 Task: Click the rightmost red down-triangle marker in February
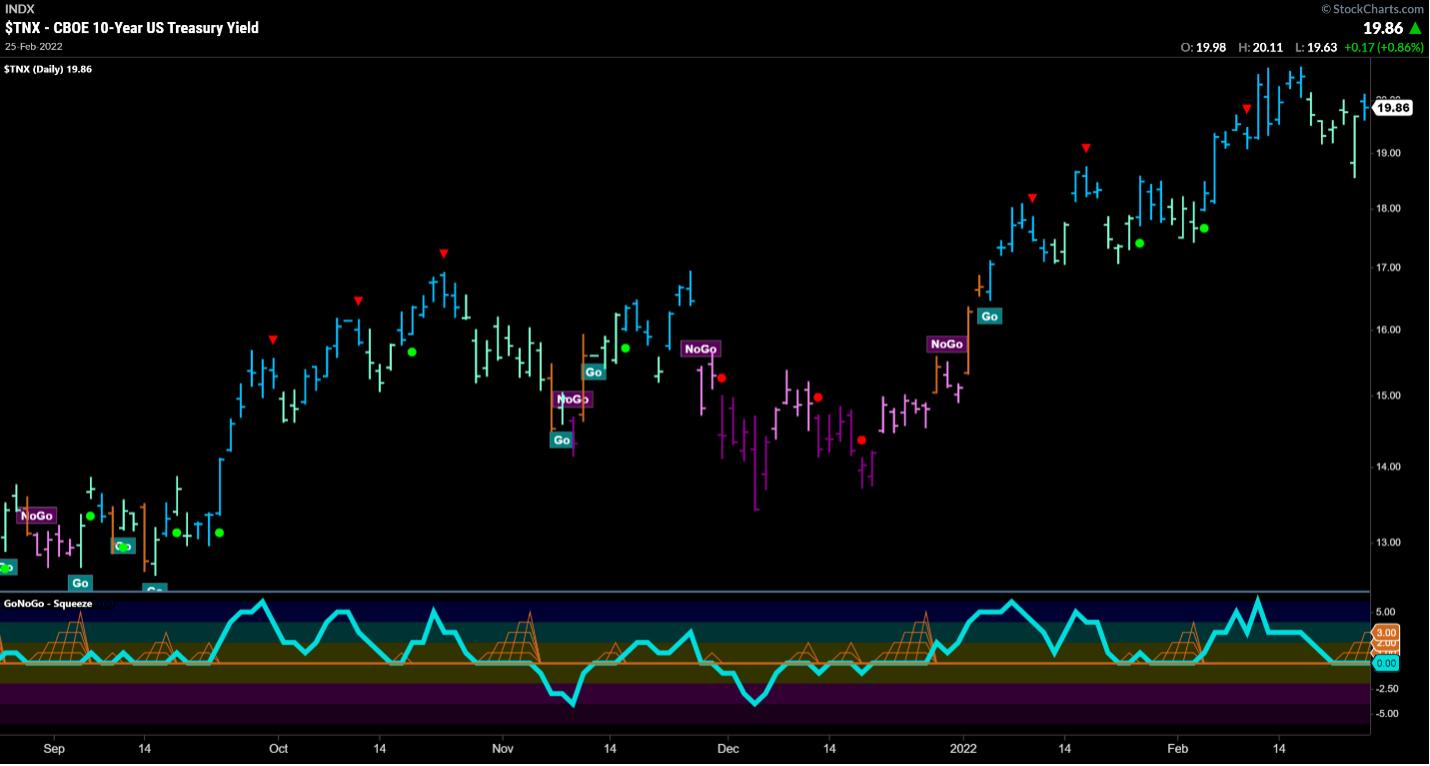(1247, 108)
